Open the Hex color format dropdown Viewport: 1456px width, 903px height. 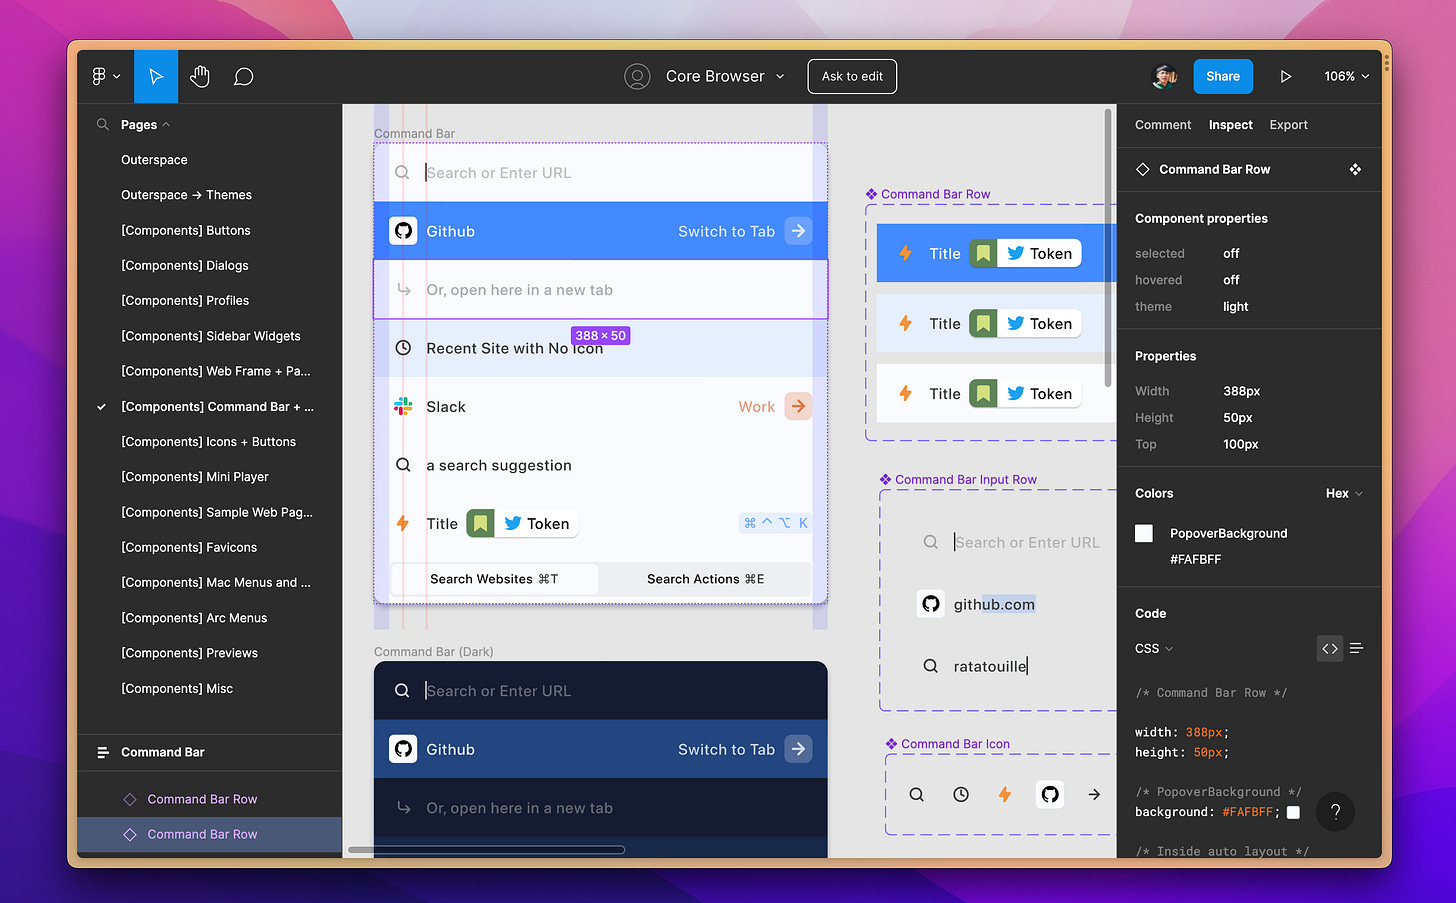coord(1344,493)
